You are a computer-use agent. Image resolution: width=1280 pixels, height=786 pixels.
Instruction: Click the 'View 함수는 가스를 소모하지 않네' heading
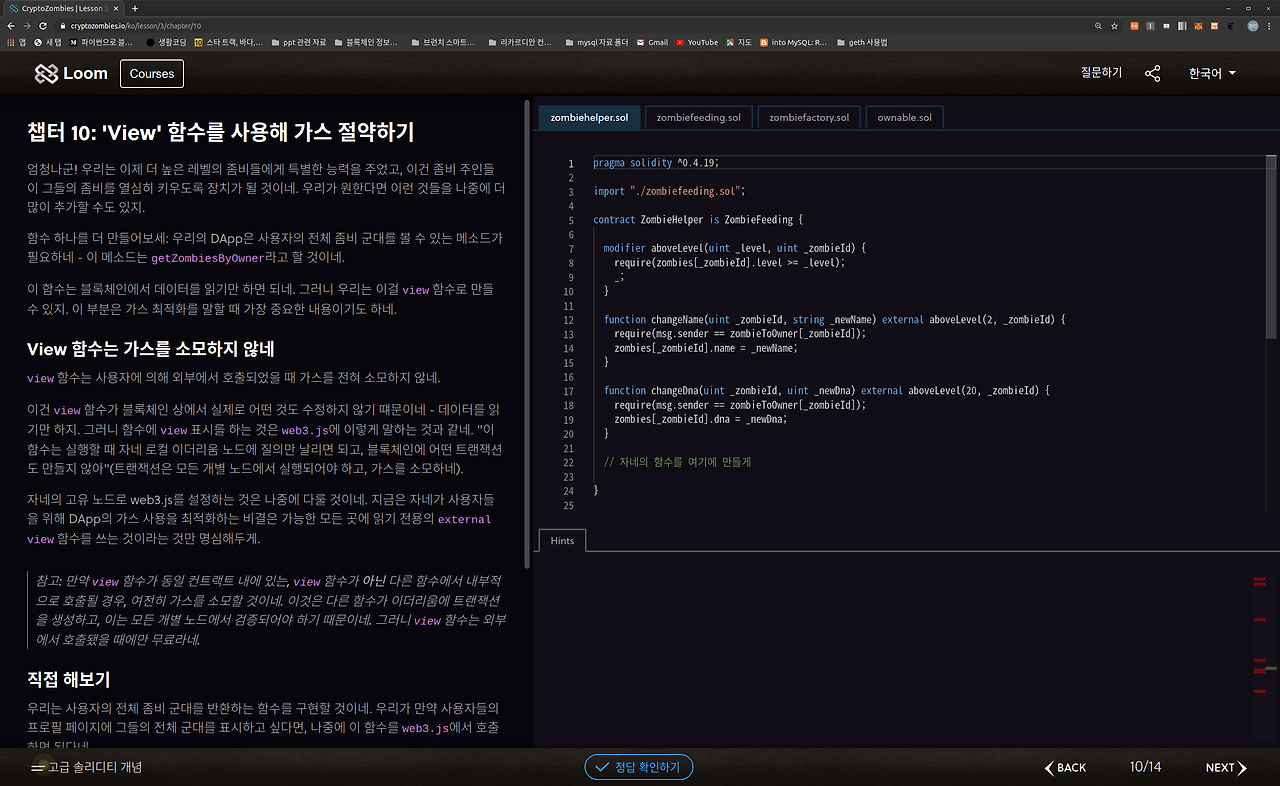tap(151, 349)
